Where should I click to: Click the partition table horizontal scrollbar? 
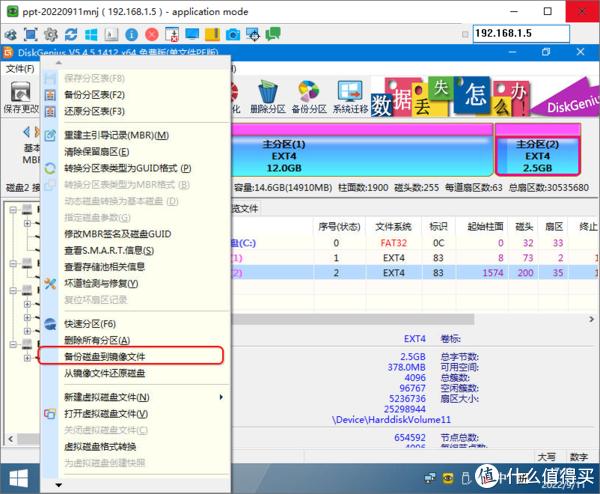[353, 319]
